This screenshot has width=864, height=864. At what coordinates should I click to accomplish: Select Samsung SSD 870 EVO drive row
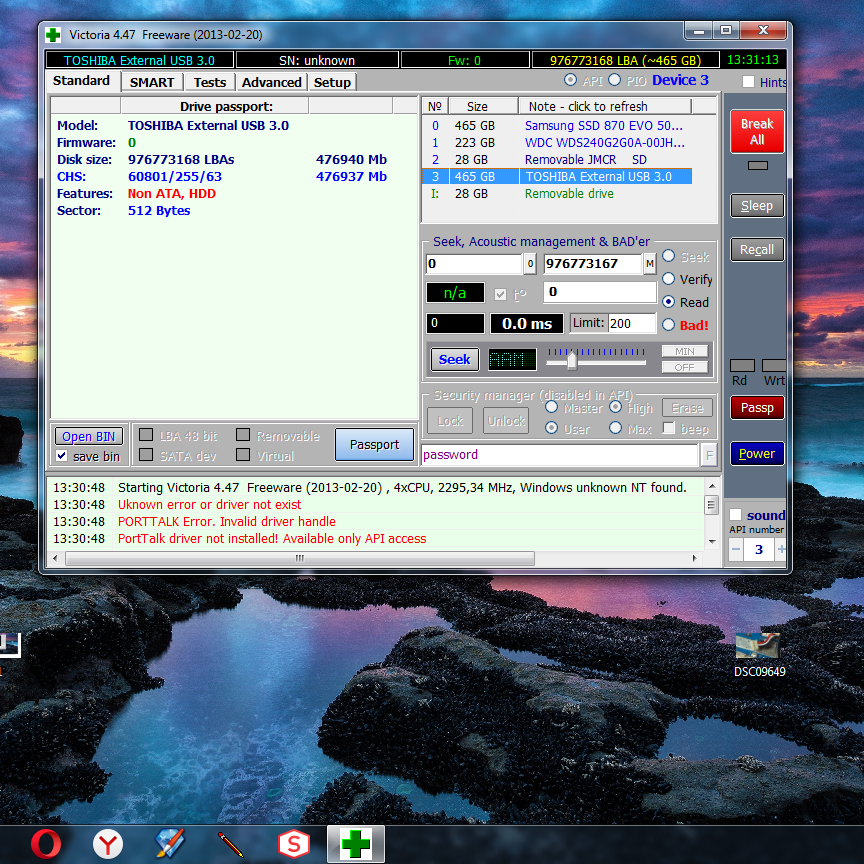[557, 125]
